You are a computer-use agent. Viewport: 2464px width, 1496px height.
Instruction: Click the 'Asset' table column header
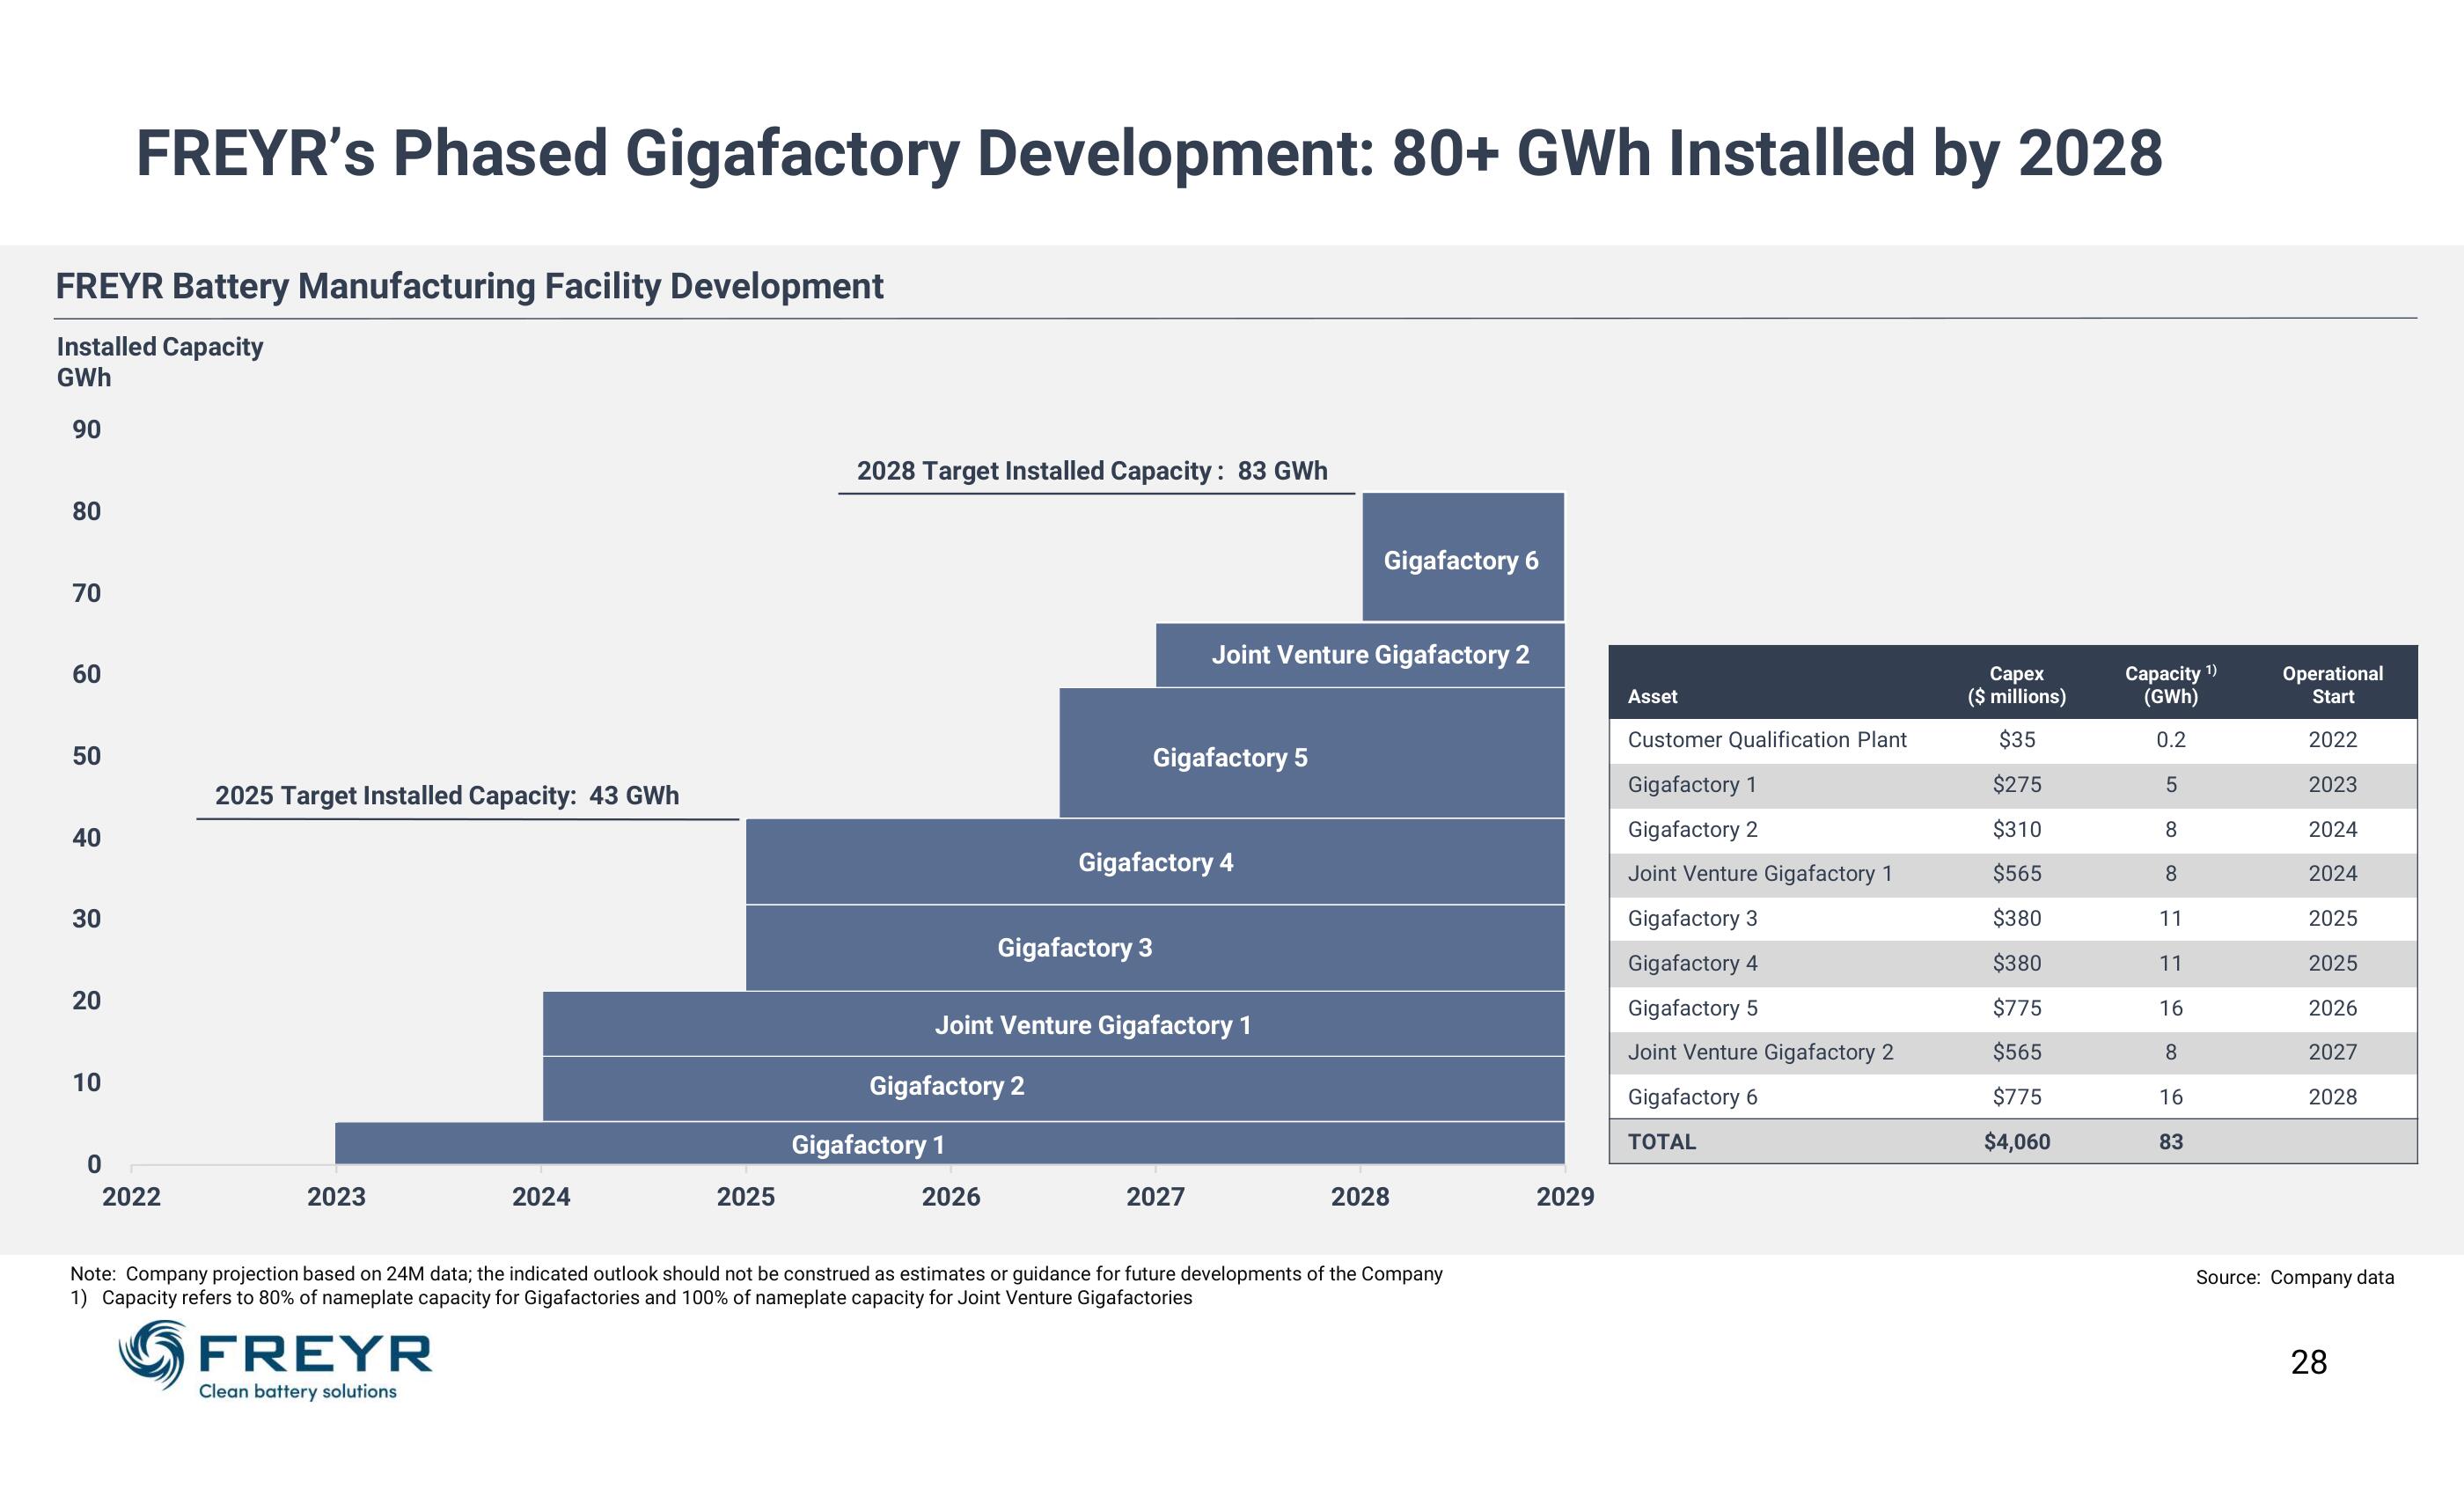pos(1652,697)
